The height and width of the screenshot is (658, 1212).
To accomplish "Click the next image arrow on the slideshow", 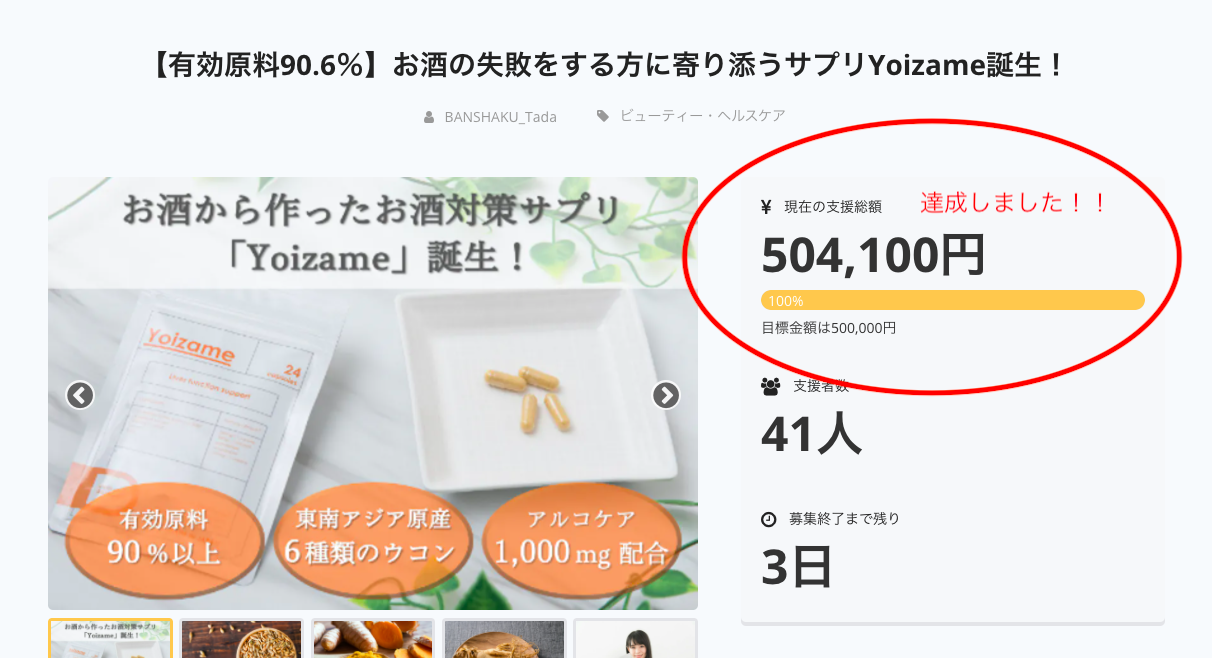I will [666, 395].
